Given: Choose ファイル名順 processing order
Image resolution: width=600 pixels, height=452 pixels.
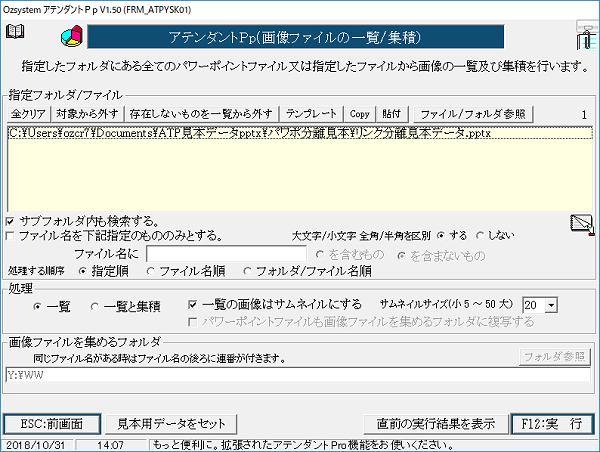Looking at the screenshot, I should 150,271.
